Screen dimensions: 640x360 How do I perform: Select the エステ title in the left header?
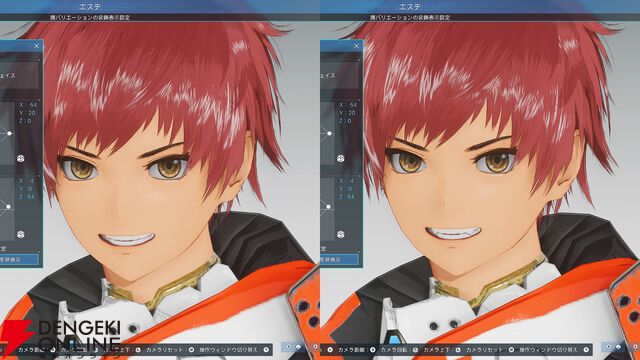pos(90,7)
